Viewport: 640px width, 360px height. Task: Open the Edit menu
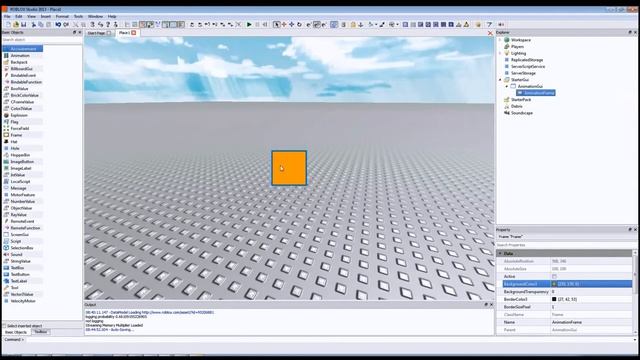(19, 16)
